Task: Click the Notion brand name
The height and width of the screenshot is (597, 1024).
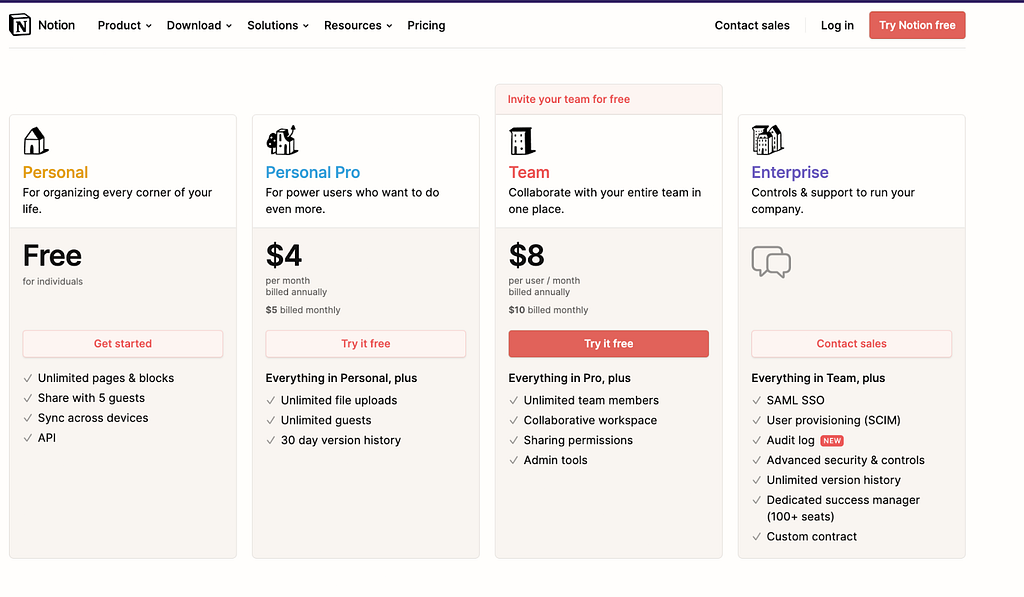Action: [56, 25]
